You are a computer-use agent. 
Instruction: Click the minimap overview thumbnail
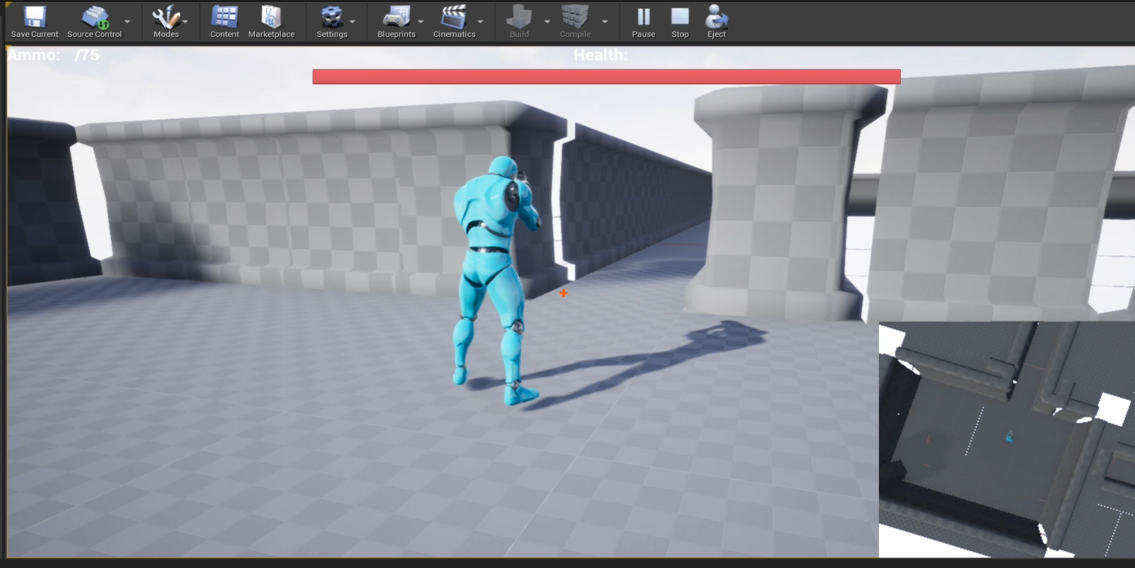[x=1007, y=439]
